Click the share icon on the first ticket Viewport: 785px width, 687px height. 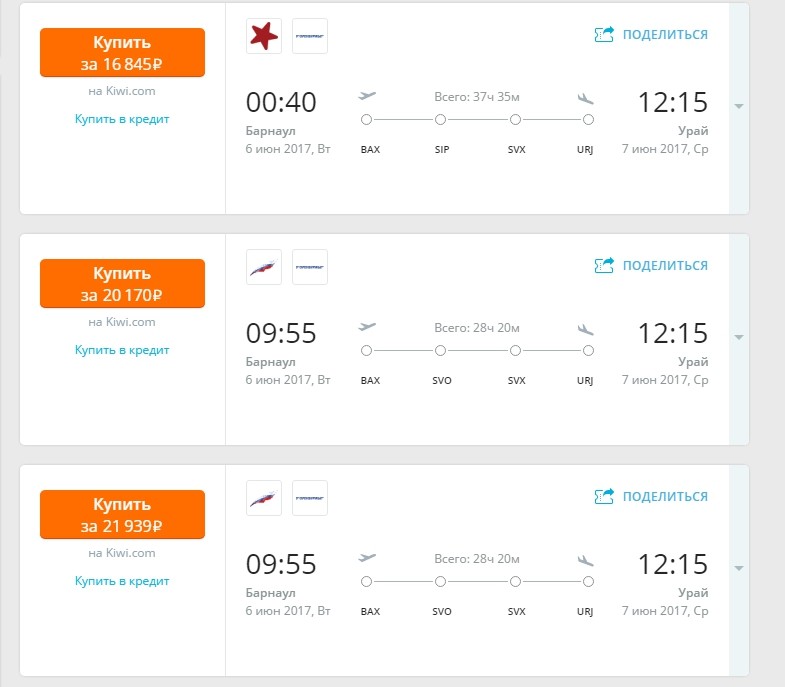coord(604,35)
